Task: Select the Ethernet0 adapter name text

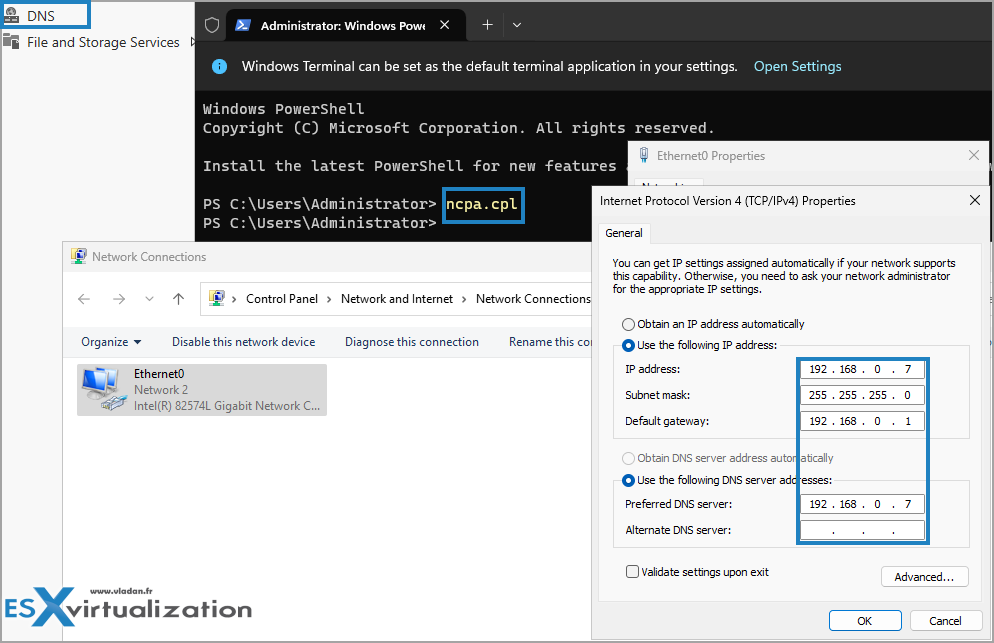Action: pos(159,373)
